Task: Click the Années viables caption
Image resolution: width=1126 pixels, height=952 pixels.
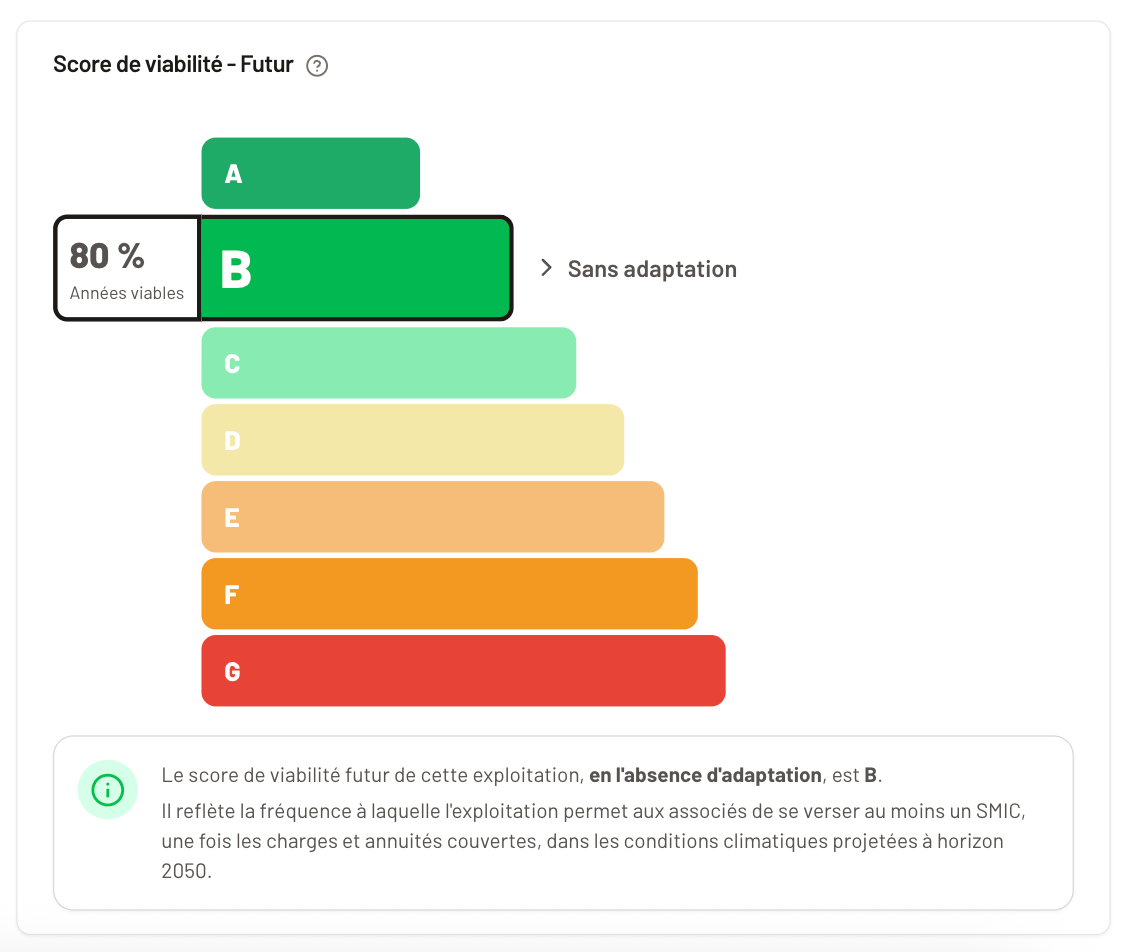Action: click(127, 294)
